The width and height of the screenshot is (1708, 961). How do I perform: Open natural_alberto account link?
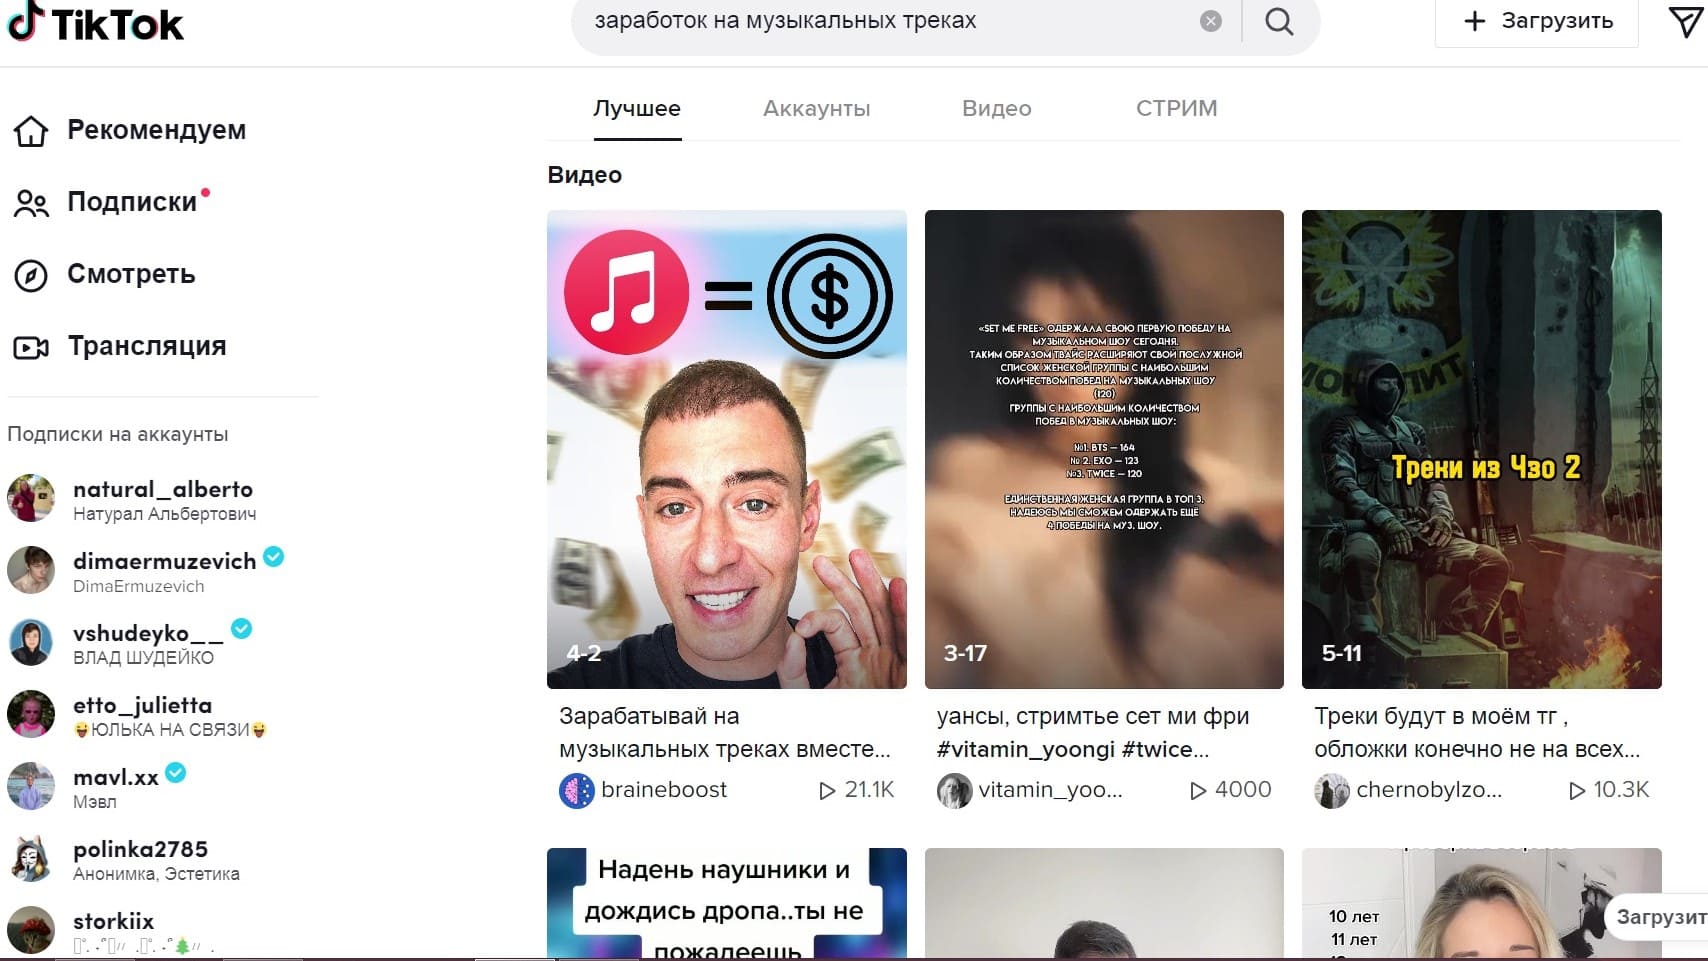[x=163, y=489]
